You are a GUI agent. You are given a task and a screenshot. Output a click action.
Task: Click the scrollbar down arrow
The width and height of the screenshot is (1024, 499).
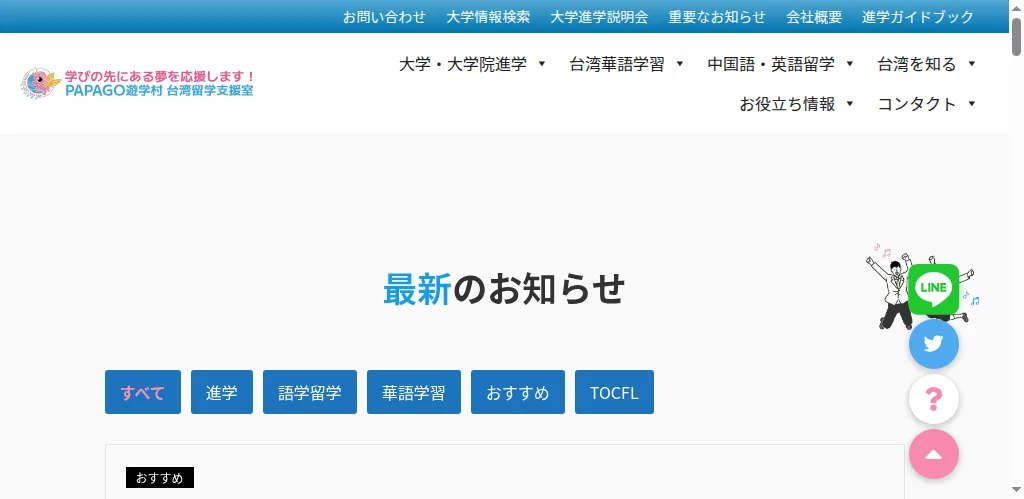point(1017,491)
